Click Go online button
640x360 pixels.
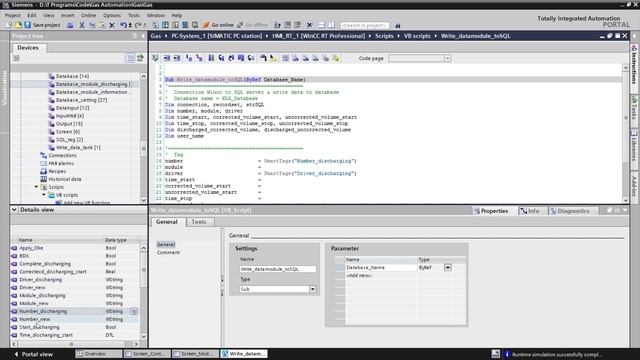(218, 25)
